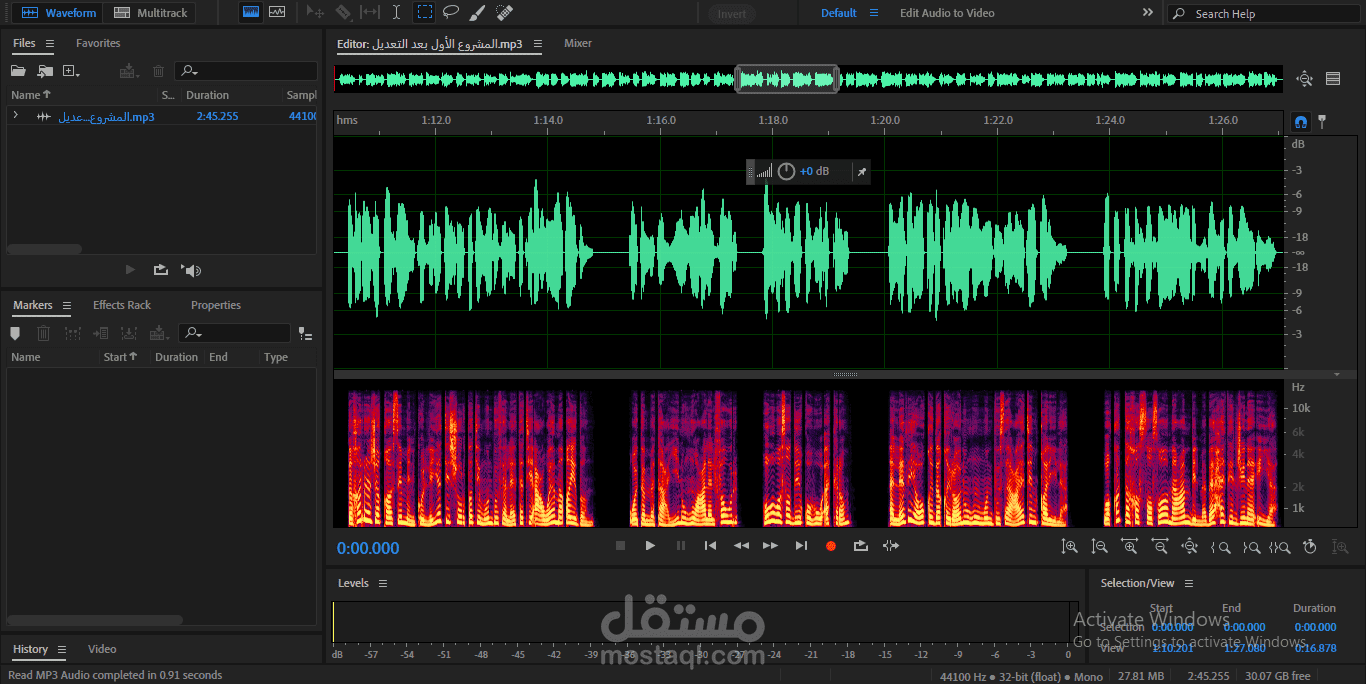Open the History panel menu
Viewport: 1366px width, 684px height.
61,649
